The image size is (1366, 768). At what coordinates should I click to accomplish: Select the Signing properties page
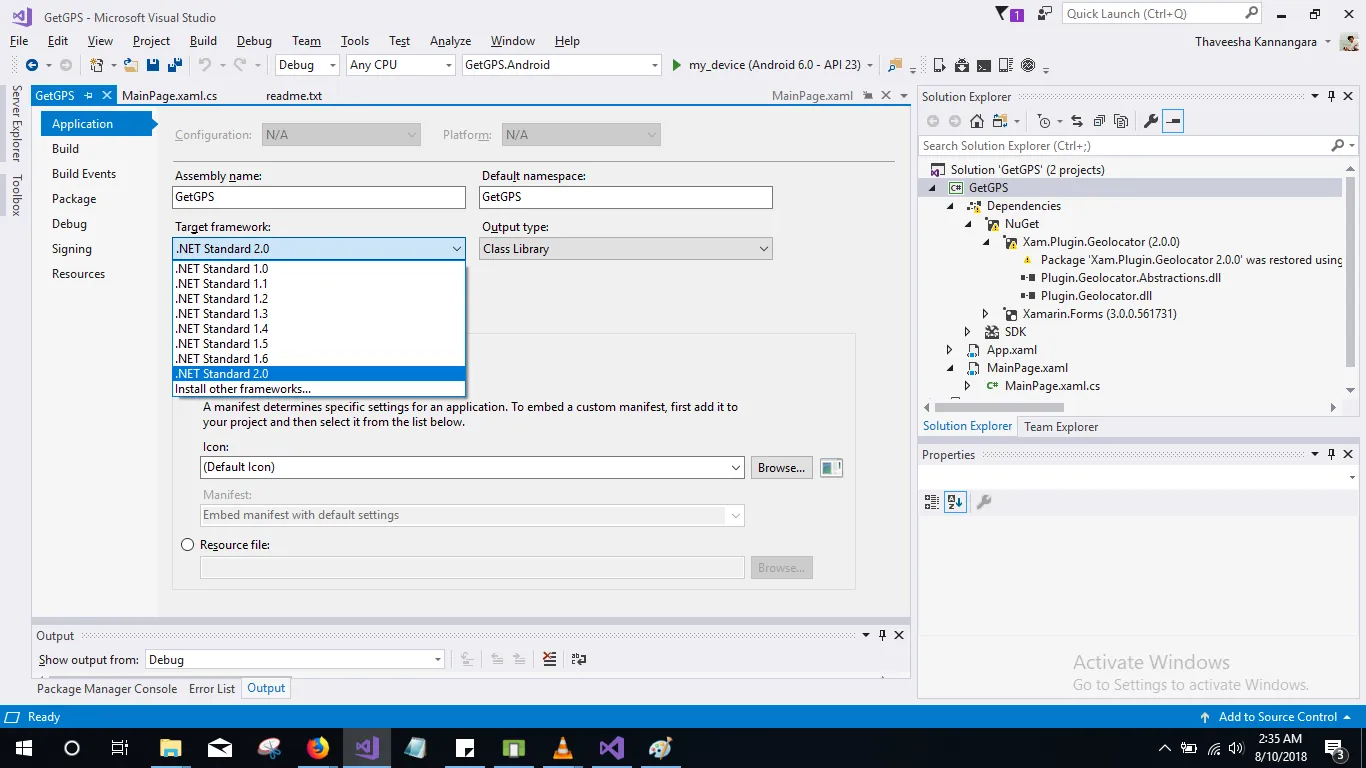click(x=72, y=249)
